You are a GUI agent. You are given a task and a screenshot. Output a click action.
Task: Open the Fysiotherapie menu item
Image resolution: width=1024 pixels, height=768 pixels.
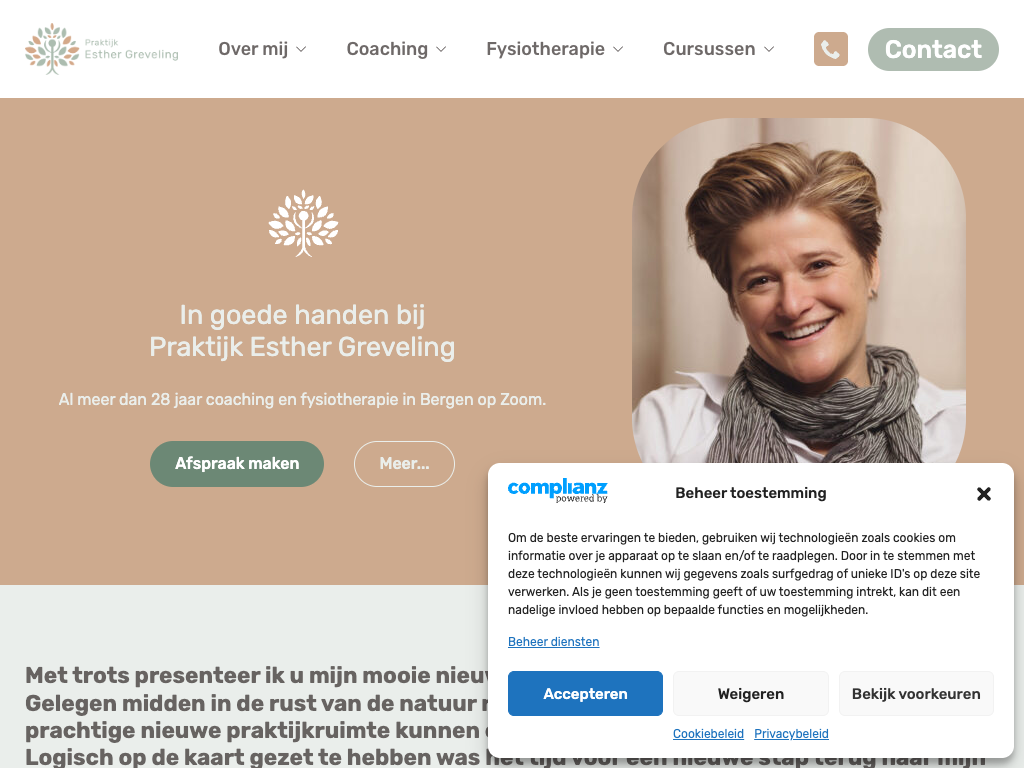click(x=545, y=49)
